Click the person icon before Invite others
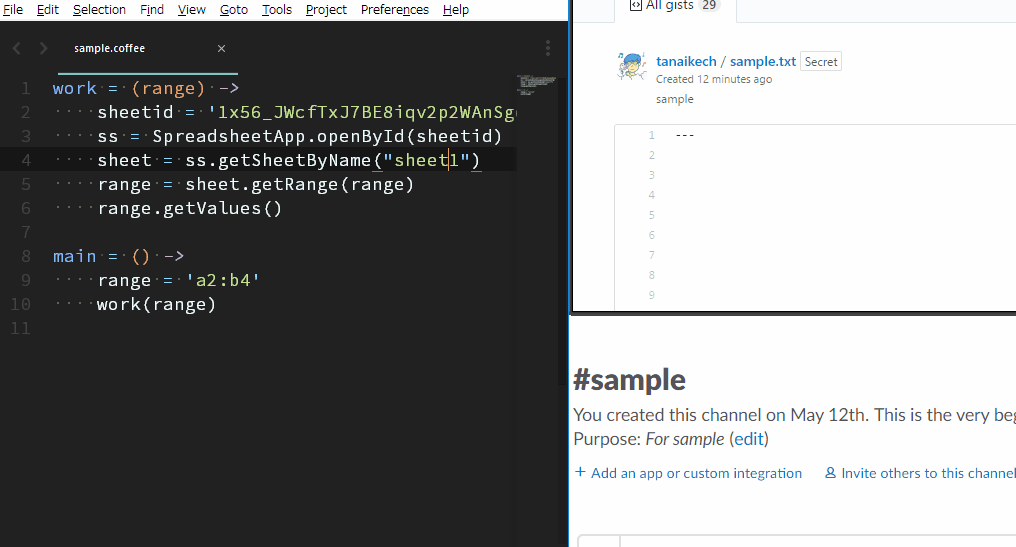 pyautogui.click(x=830, y=473)
